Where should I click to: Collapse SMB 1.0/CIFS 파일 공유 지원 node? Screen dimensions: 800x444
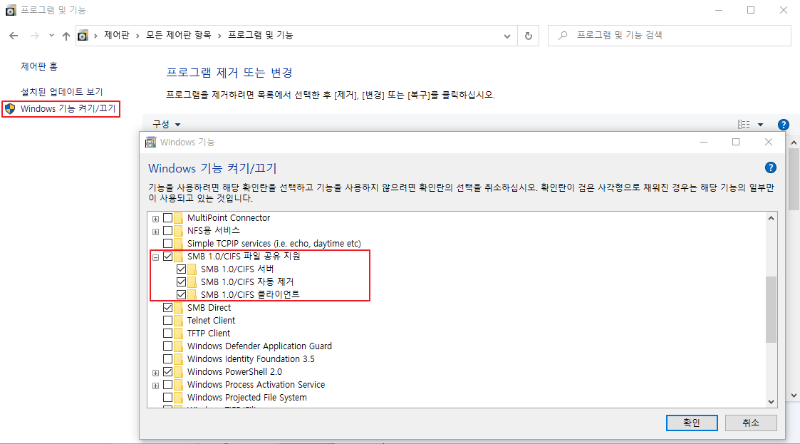156,257
